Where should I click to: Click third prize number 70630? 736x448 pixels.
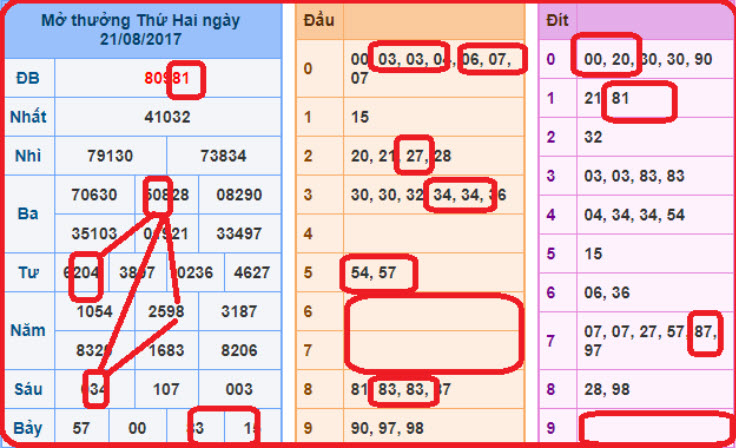click(x=96, y=195)
